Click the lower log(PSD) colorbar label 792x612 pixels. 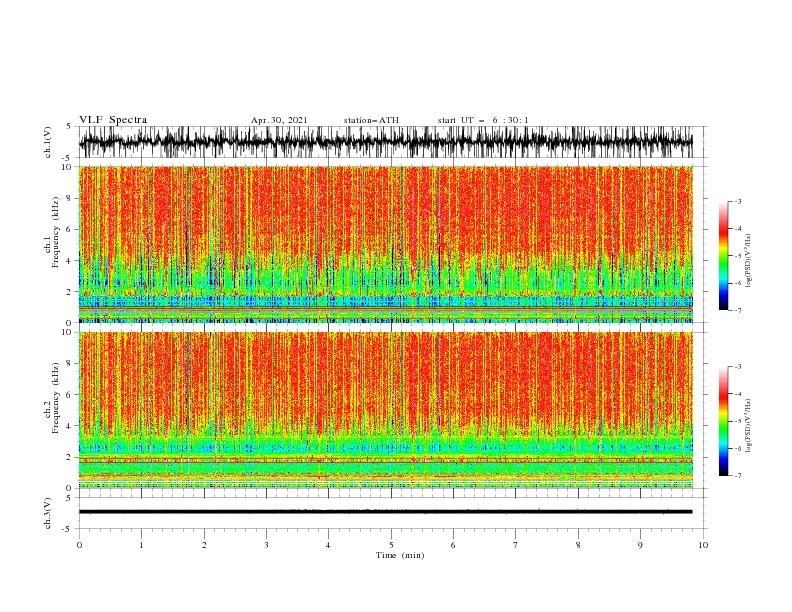click(x=750, y=426)
